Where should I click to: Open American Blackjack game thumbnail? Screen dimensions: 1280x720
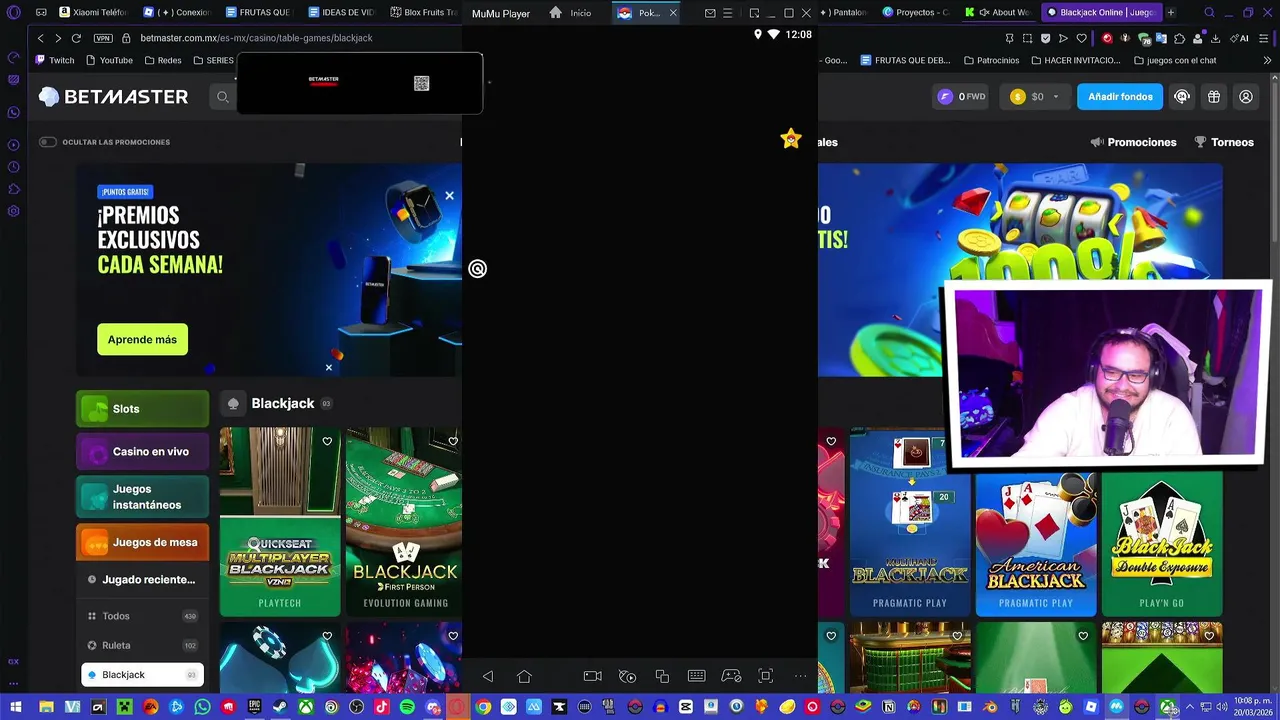(x=1035, y=544)
